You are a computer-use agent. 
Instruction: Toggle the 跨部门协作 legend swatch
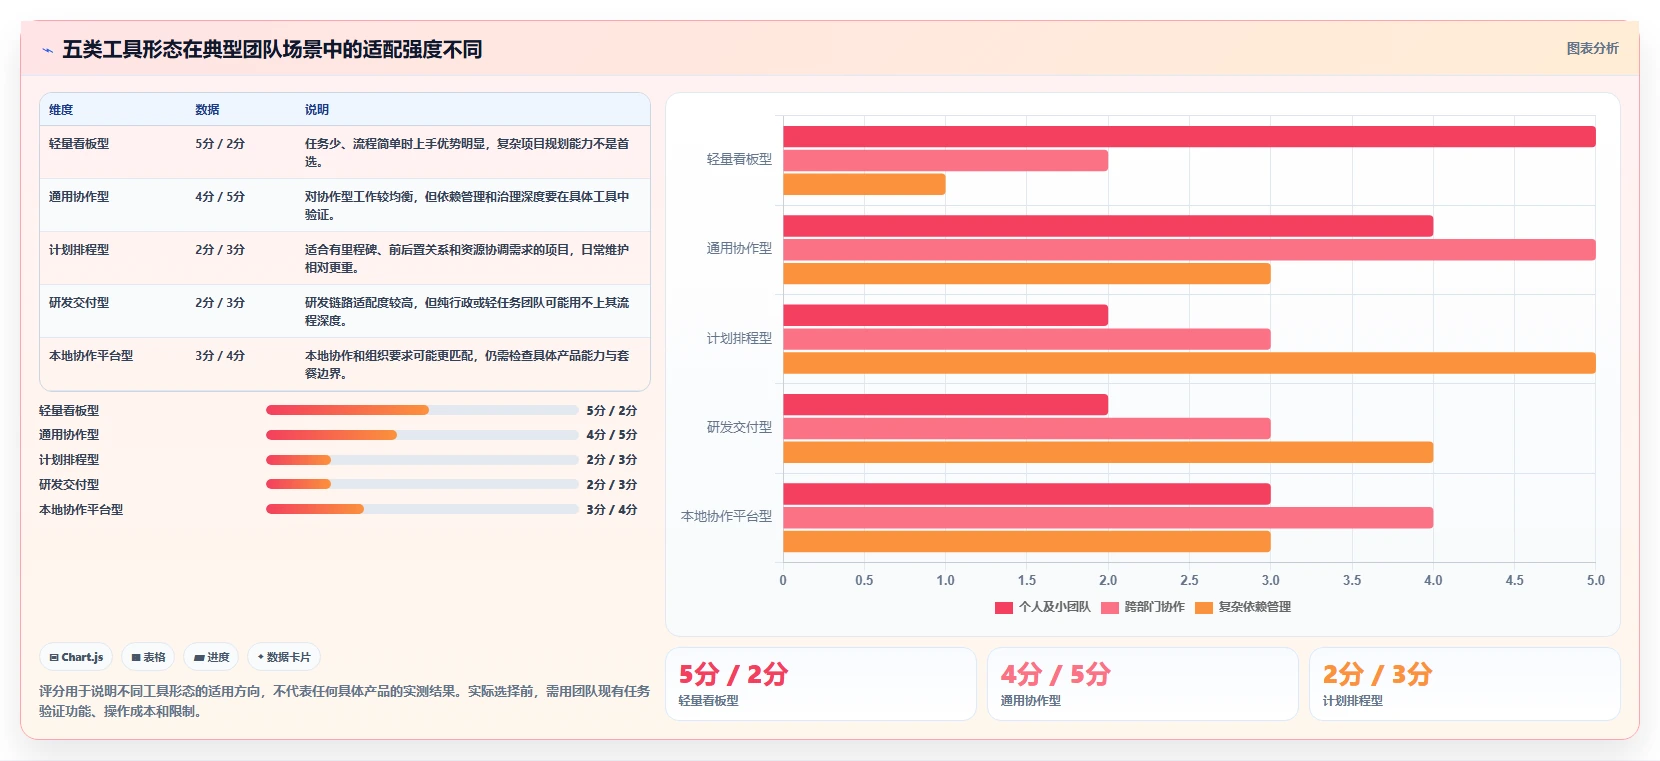[x=1110, y=607]
